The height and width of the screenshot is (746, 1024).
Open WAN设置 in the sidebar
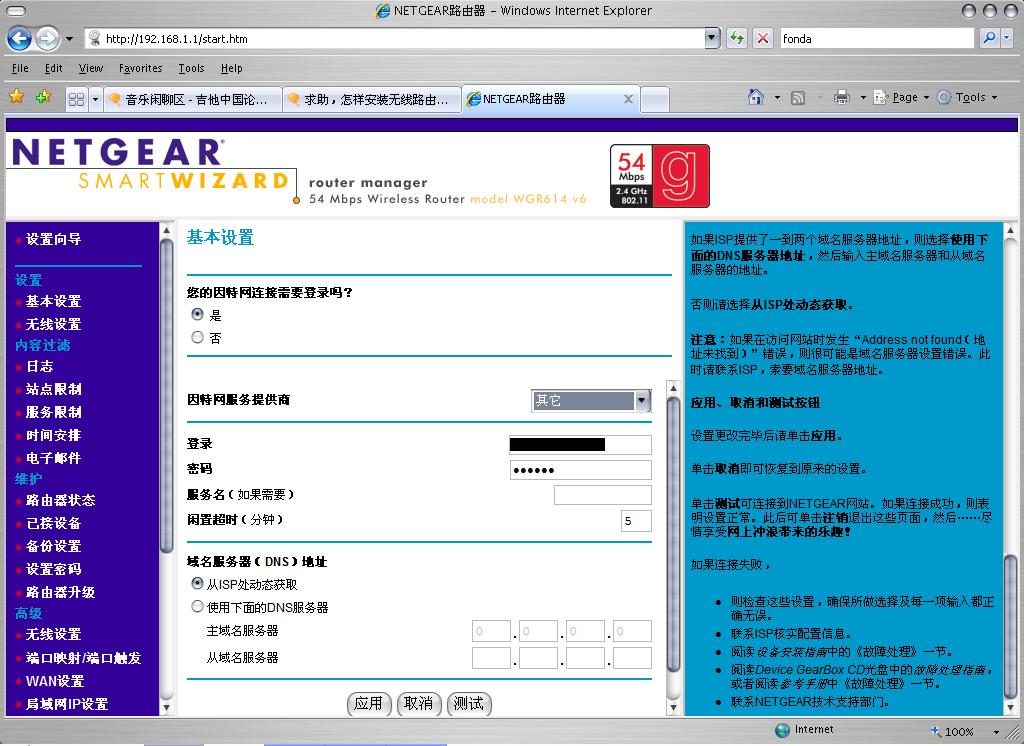tap(56, 681)
